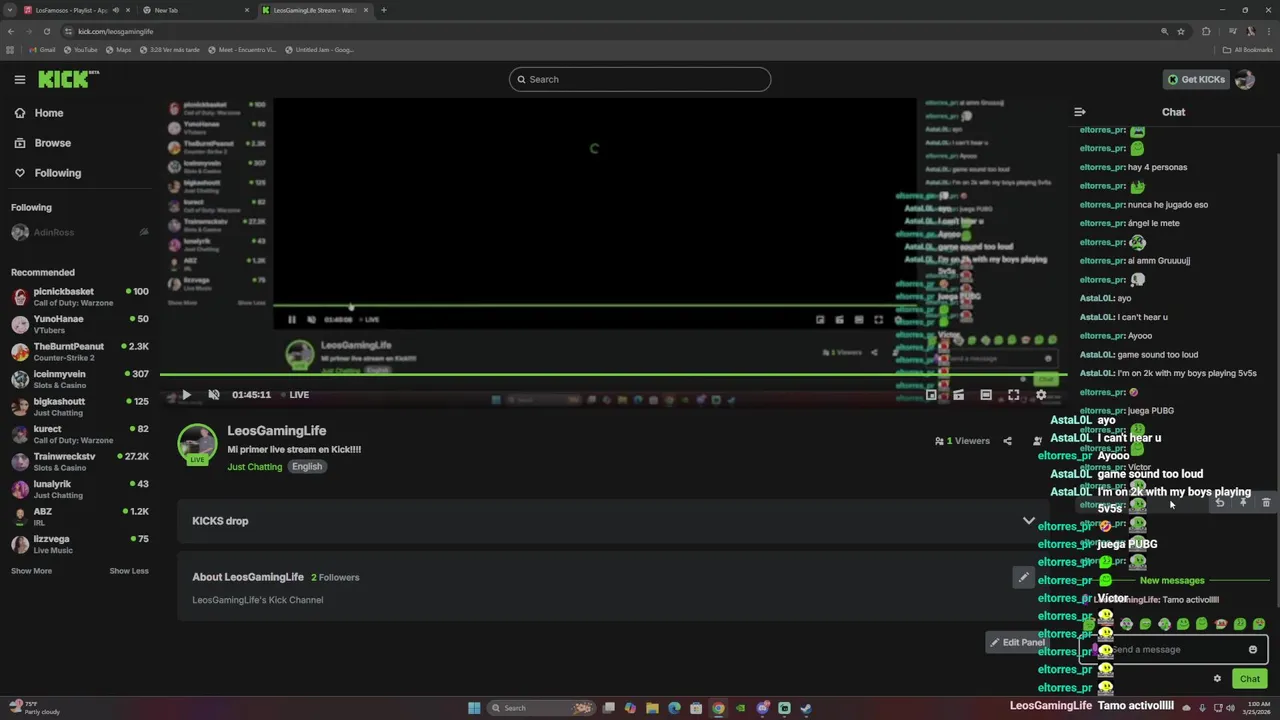Click the pencil edit icon on About panel
Image resolution: width=1280 pixels, height=720 pixels.
click(1023, 577)
